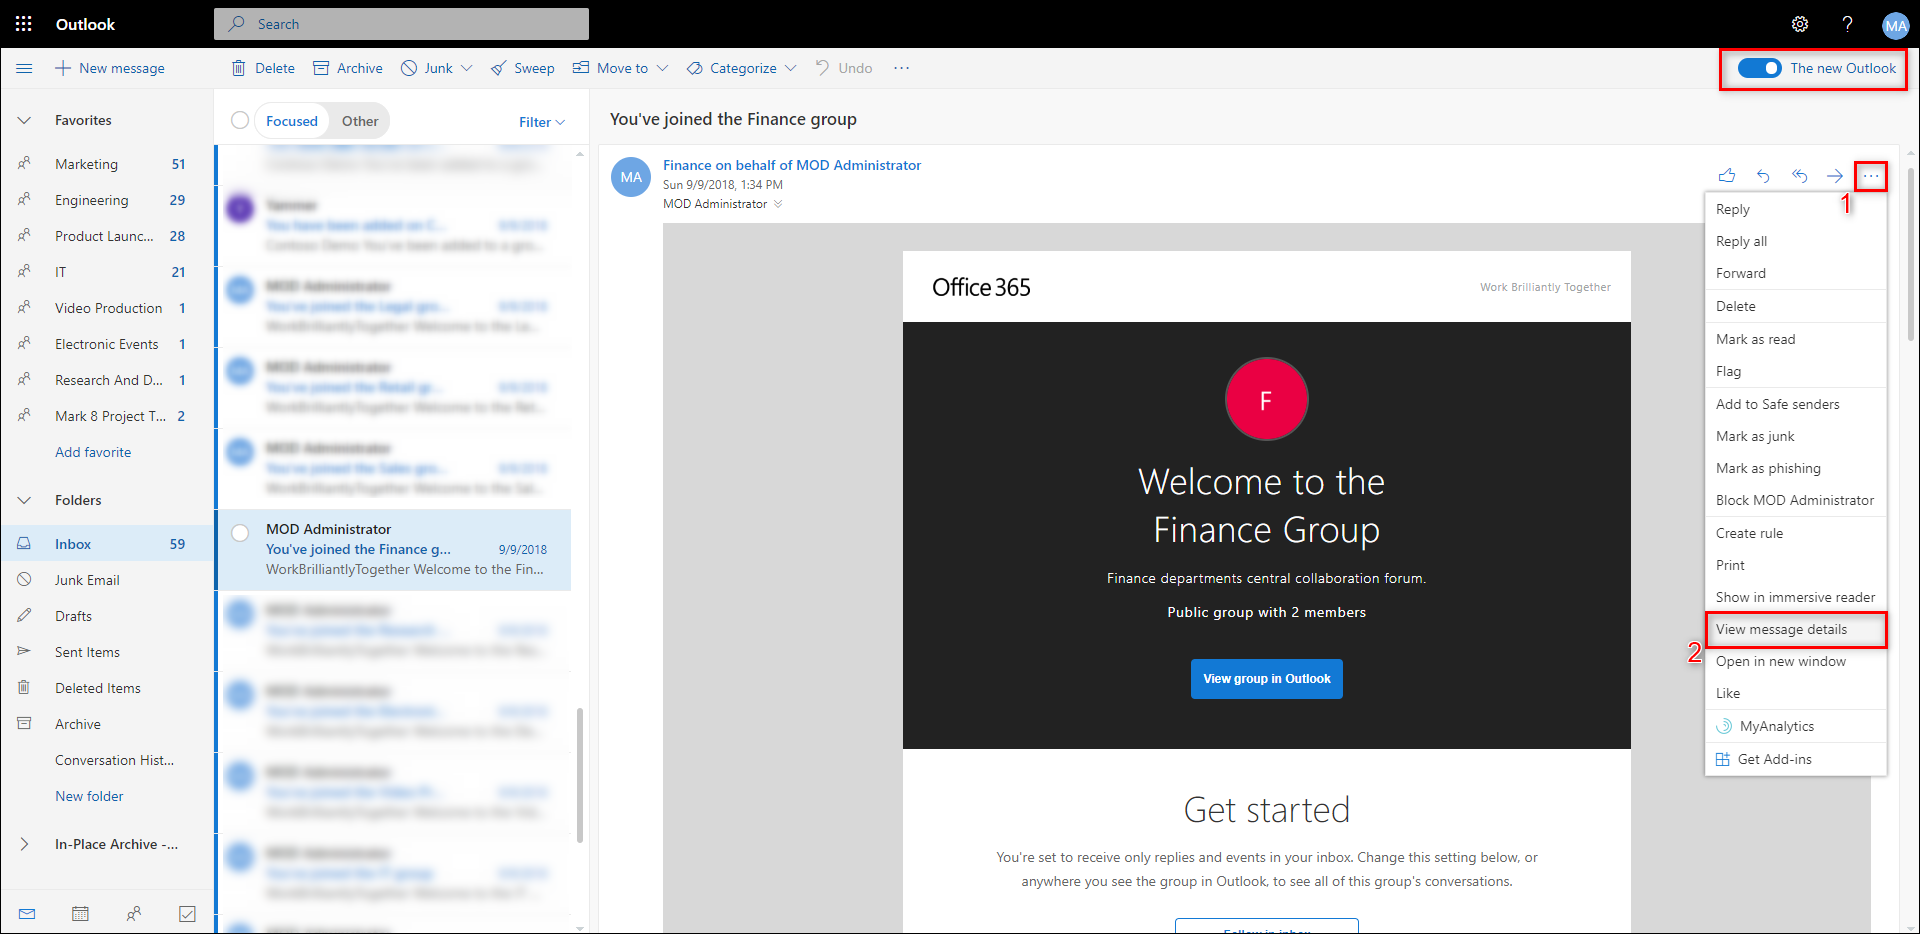Select Open in new window option
This screenshot has height=934, width=1920.
pyautogui.click(x=1796, y=661)
